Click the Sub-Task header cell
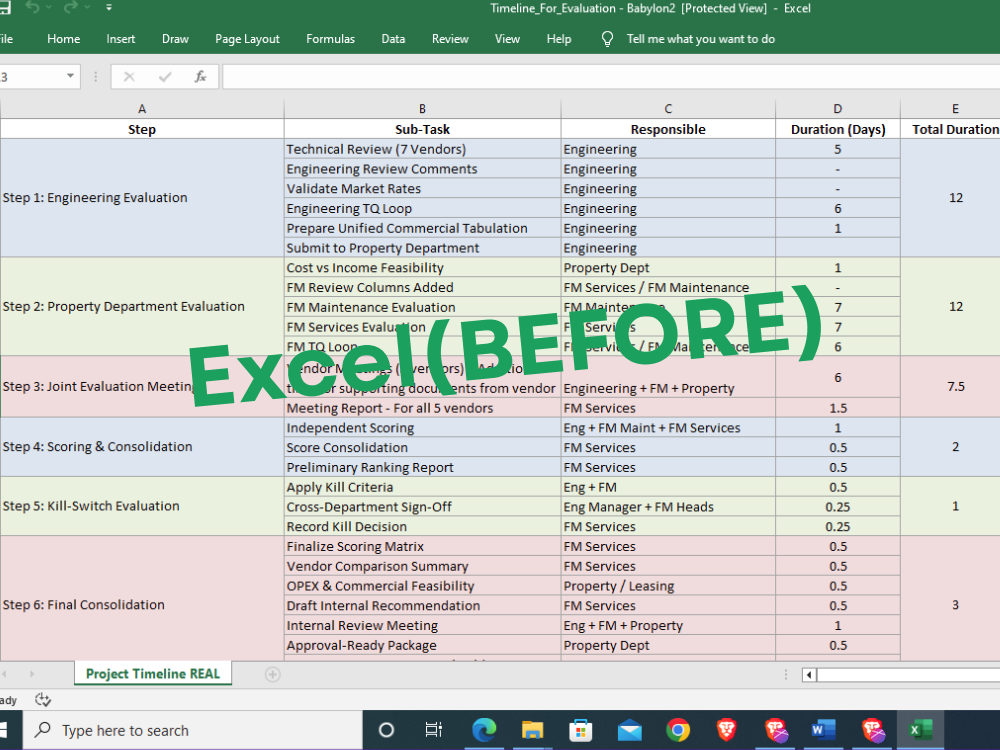This screenshot has height=750, width=1000. coord(422,129)
